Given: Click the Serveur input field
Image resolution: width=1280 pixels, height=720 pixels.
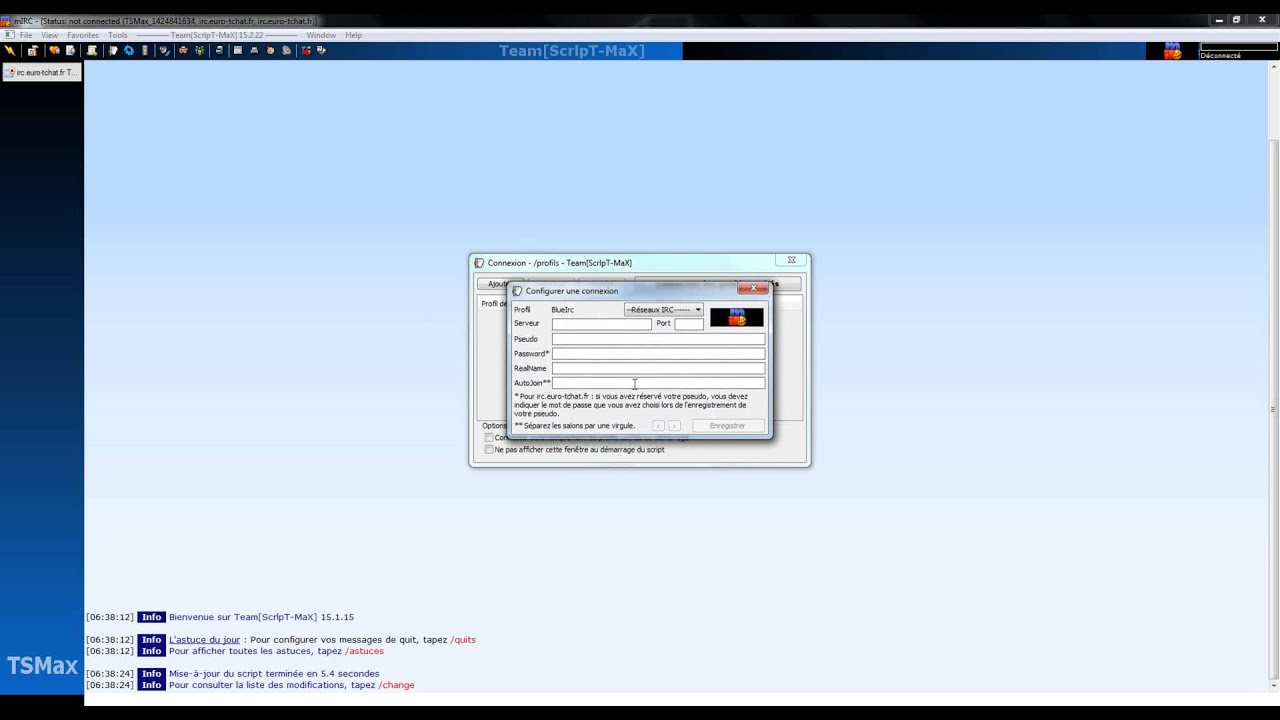Looking at the screenshot, I should click(601, 324).
